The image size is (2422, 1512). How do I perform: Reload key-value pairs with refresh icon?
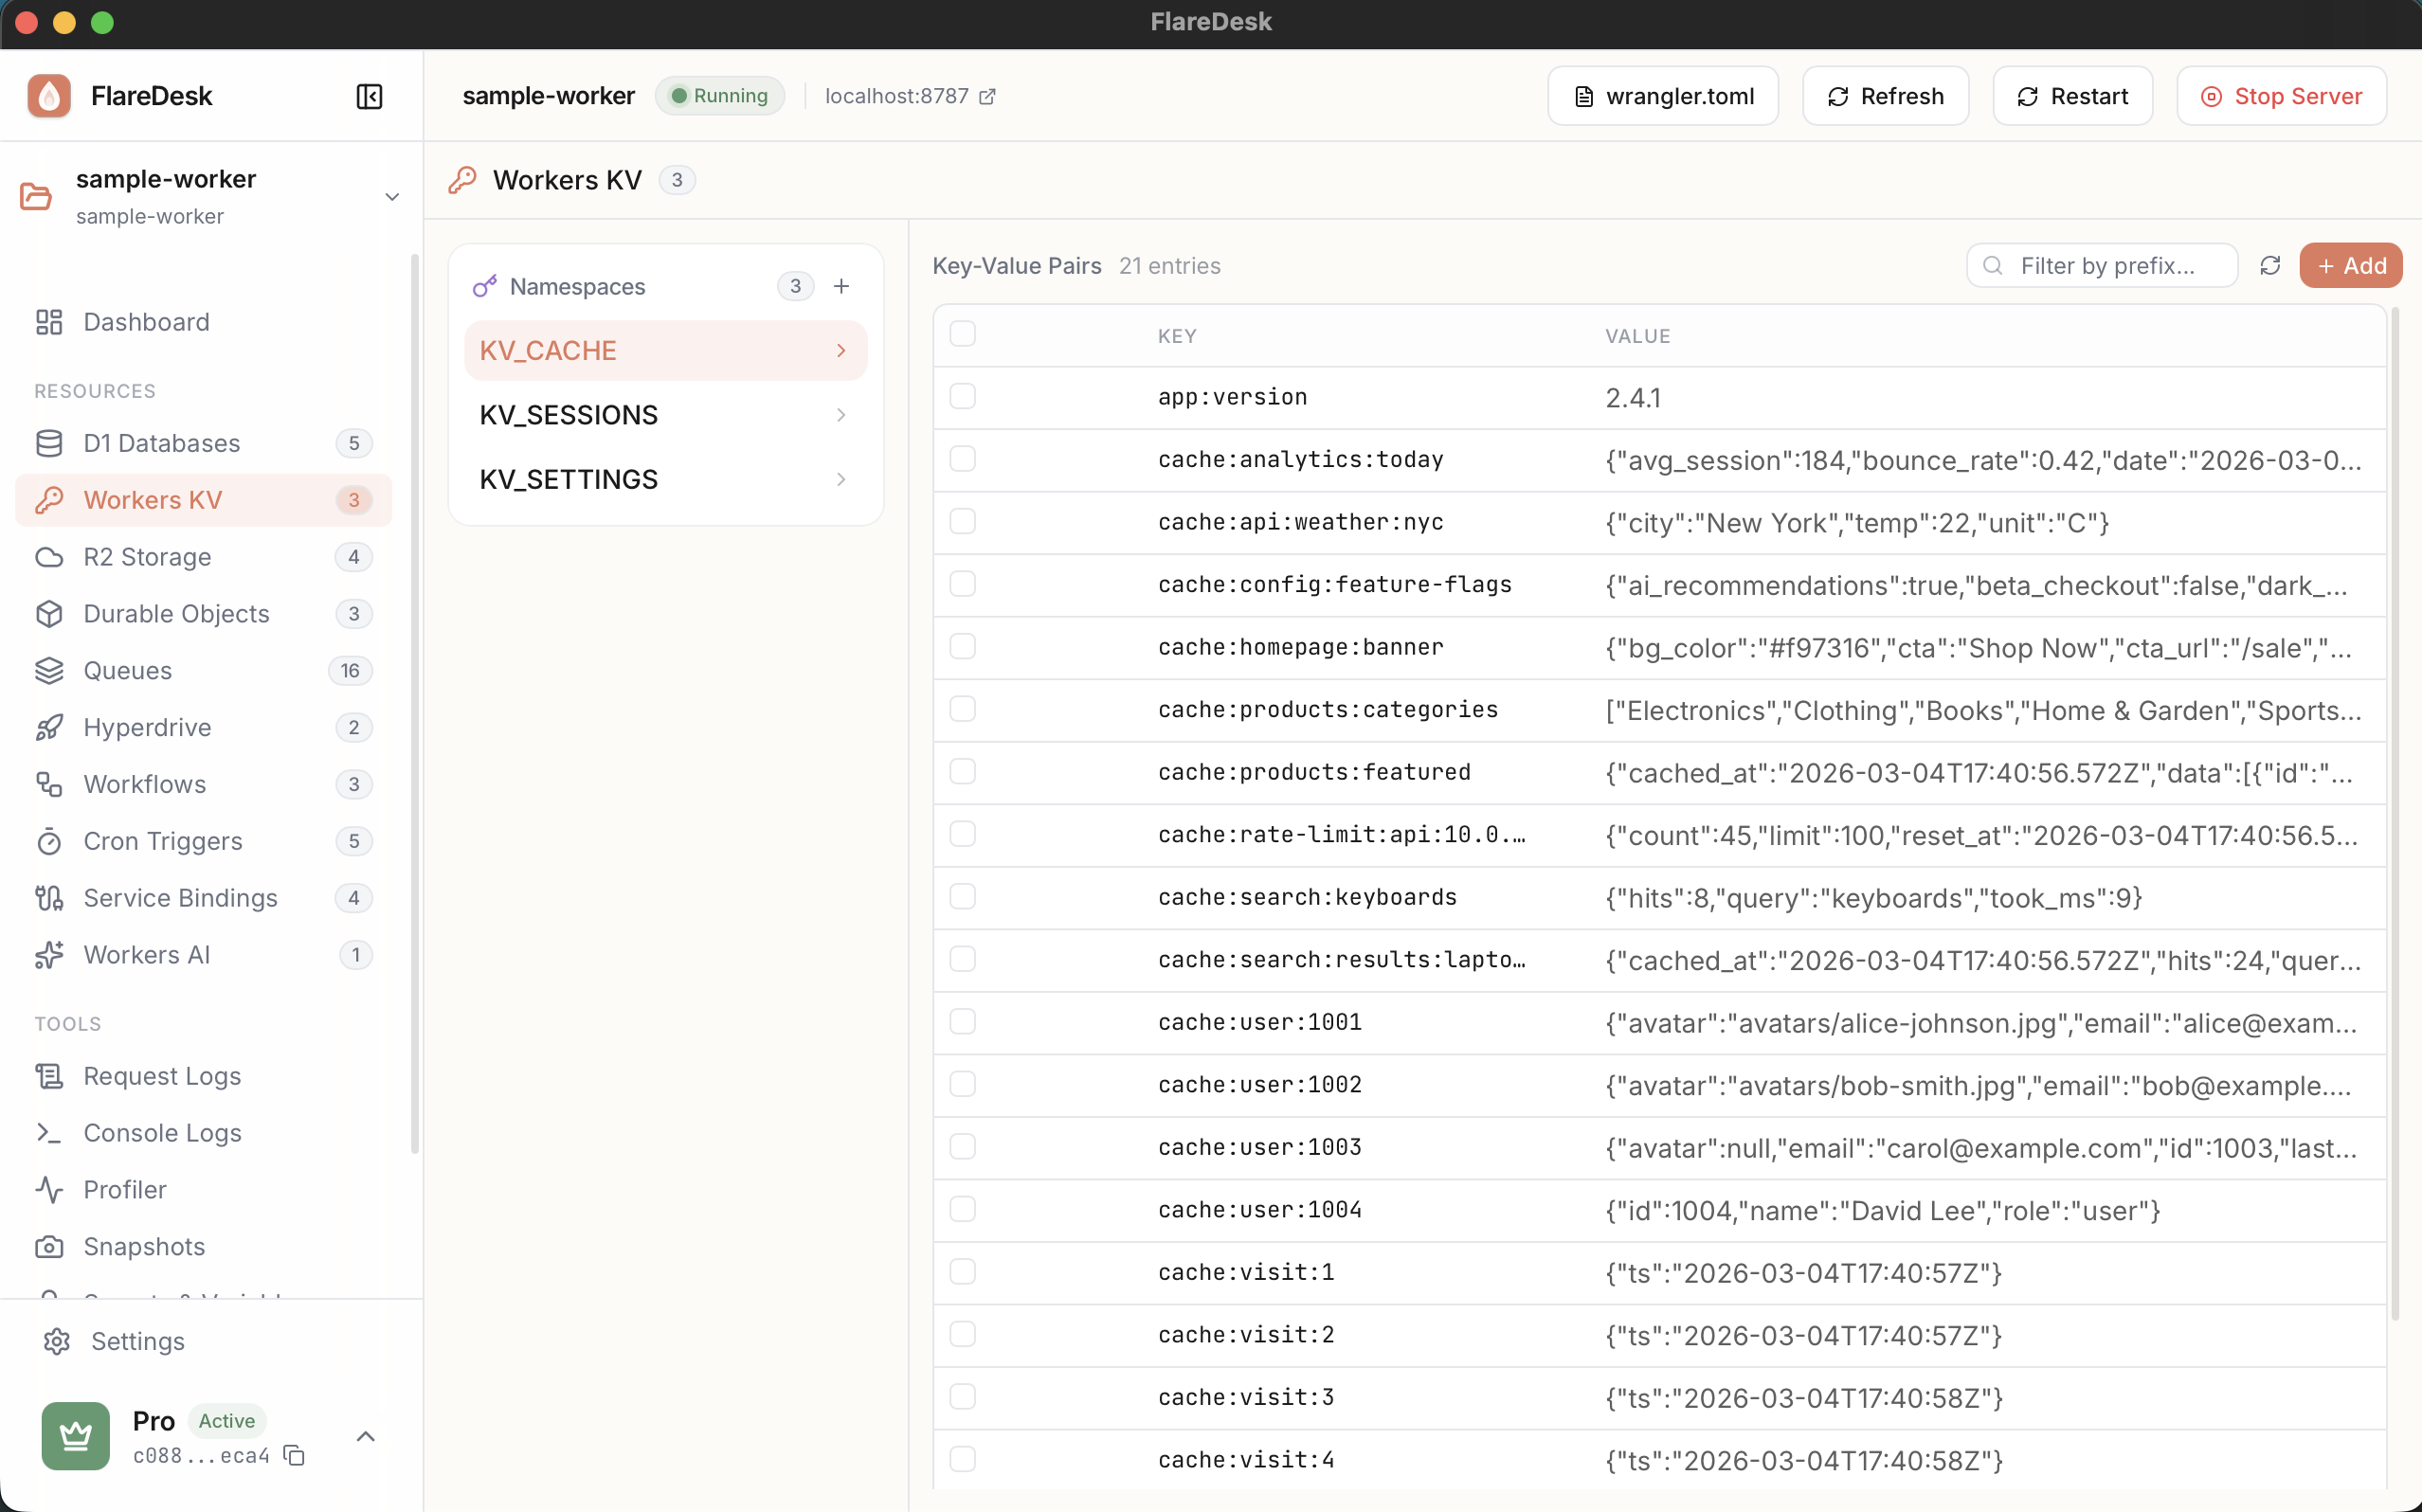click(x=2269, y=265)
